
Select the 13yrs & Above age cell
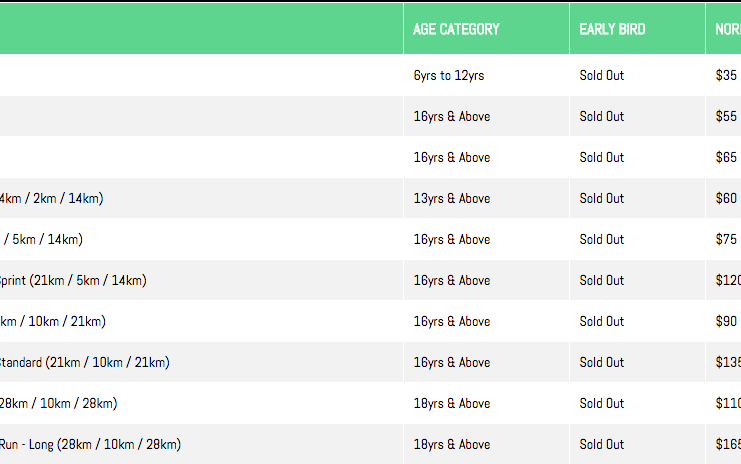pyautogui.click(x=452, y=198)
